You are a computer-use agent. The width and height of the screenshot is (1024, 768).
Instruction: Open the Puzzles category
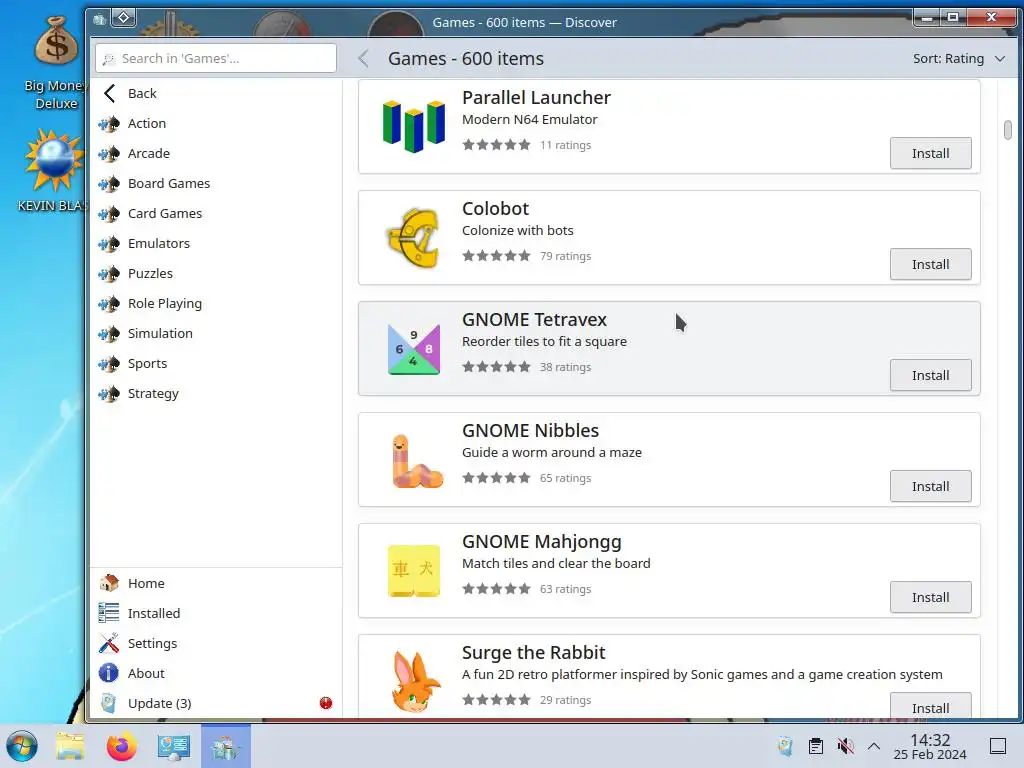click(216, 274)
